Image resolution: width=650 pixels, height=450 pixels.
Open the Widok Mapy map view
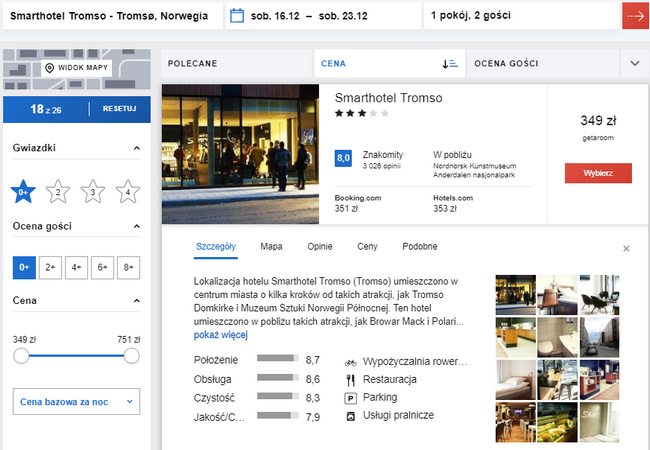pyautogui.click(x=77, y=68)
